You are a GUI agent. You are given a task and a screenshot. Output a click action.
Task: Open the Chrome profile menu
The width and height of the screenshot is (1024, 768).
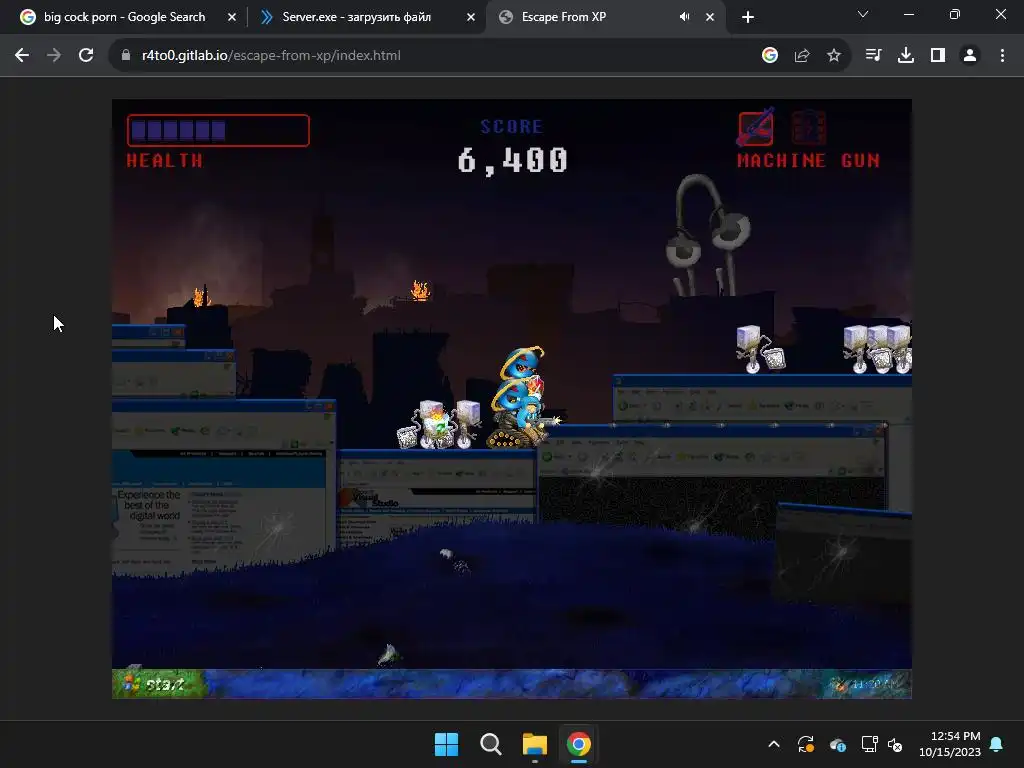tap(970, 56)
